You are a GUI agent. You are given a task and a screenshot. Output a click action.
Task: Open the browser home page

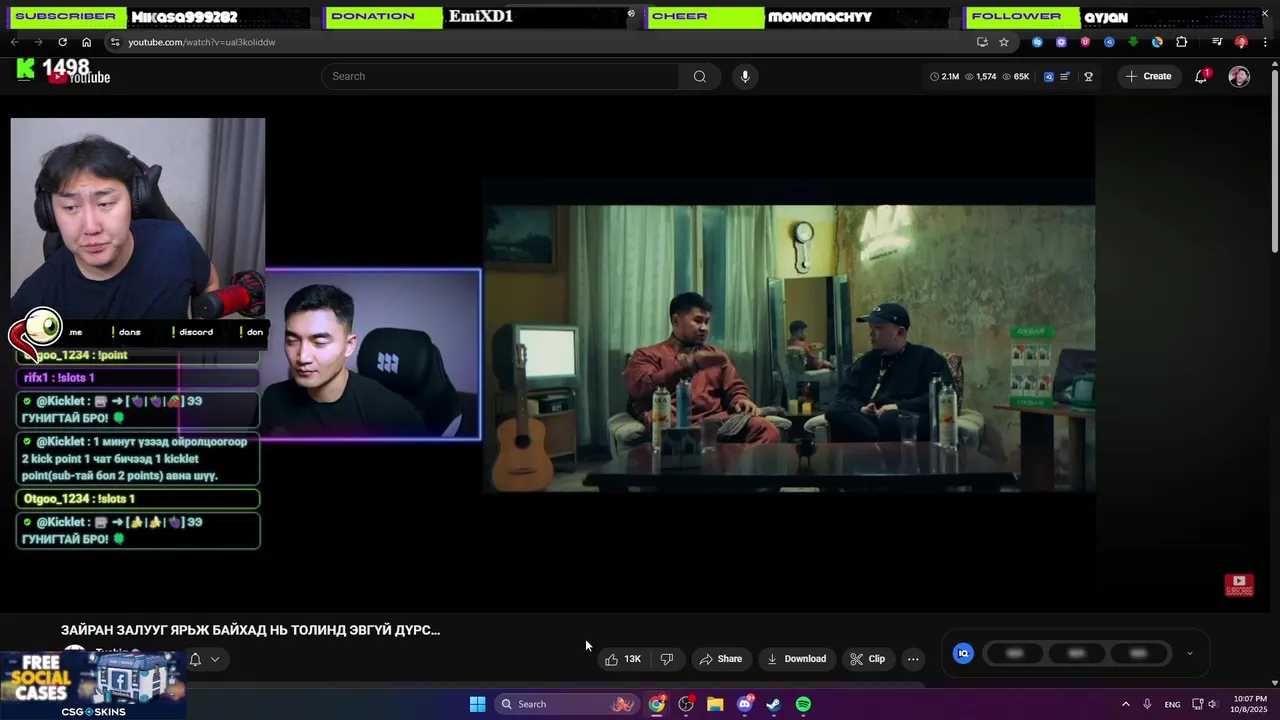(x=86, y=42)
